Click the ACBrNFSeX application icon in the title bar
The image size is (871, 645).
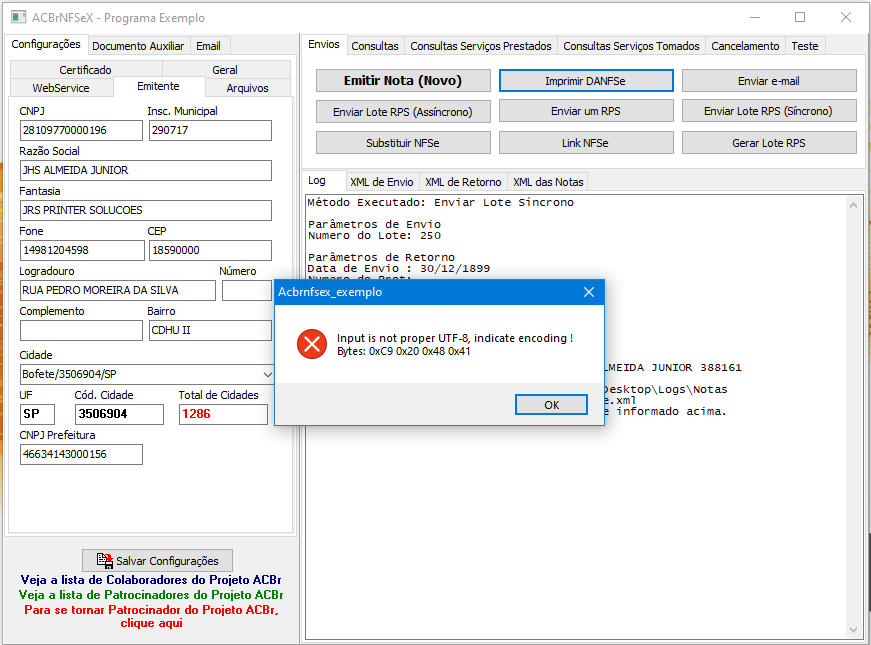tap(18, 17)
